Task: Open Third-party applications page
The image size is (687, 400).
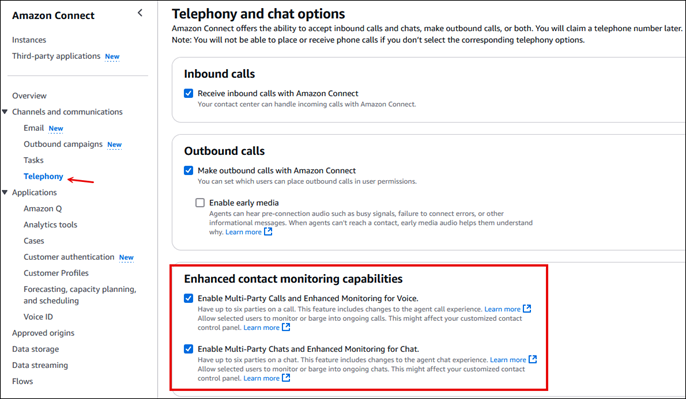Action: pos(56,56)
